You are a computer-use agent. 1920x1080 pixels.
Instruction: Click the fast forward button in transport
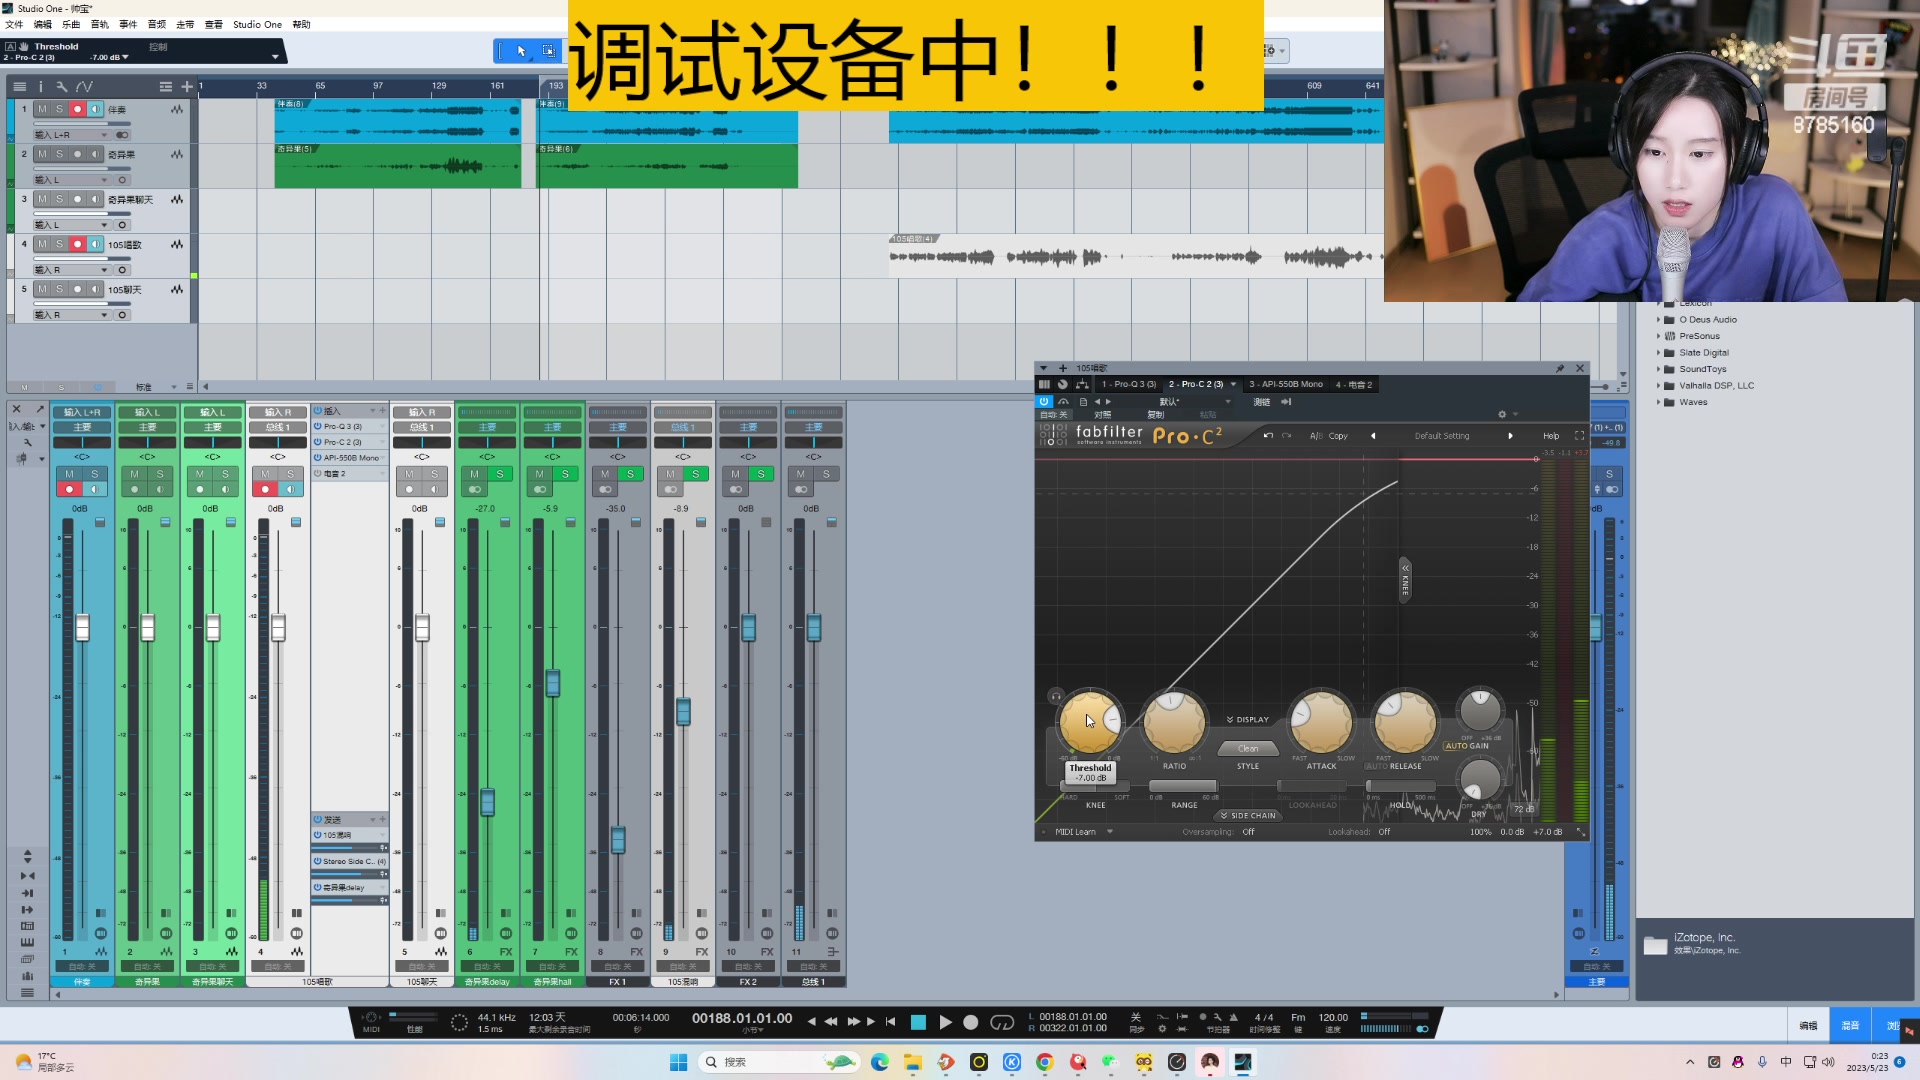point(853,1022)
